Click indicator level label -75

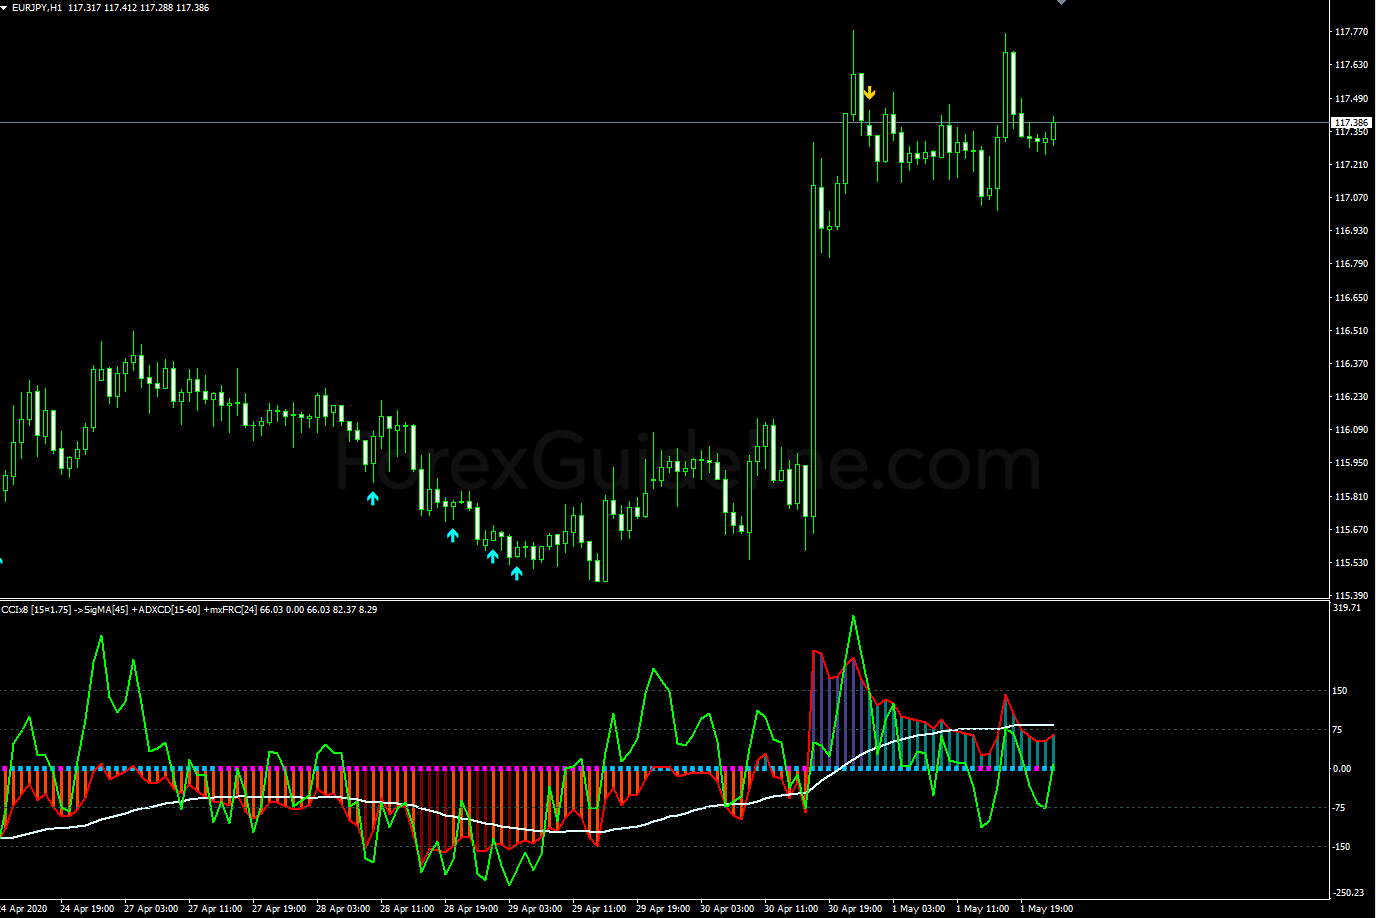coord(1341,808)
